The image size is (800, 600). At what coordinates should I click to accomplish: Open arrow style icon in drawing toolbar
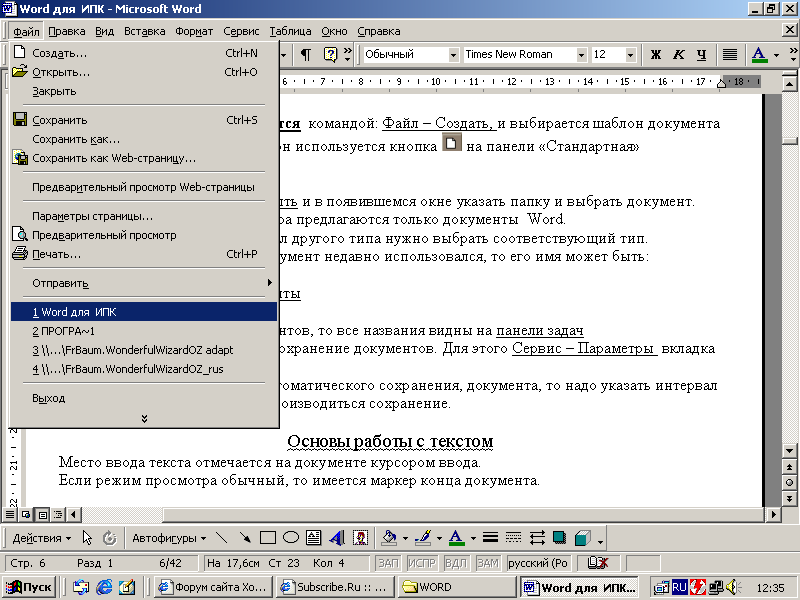[x=537, y=538]
